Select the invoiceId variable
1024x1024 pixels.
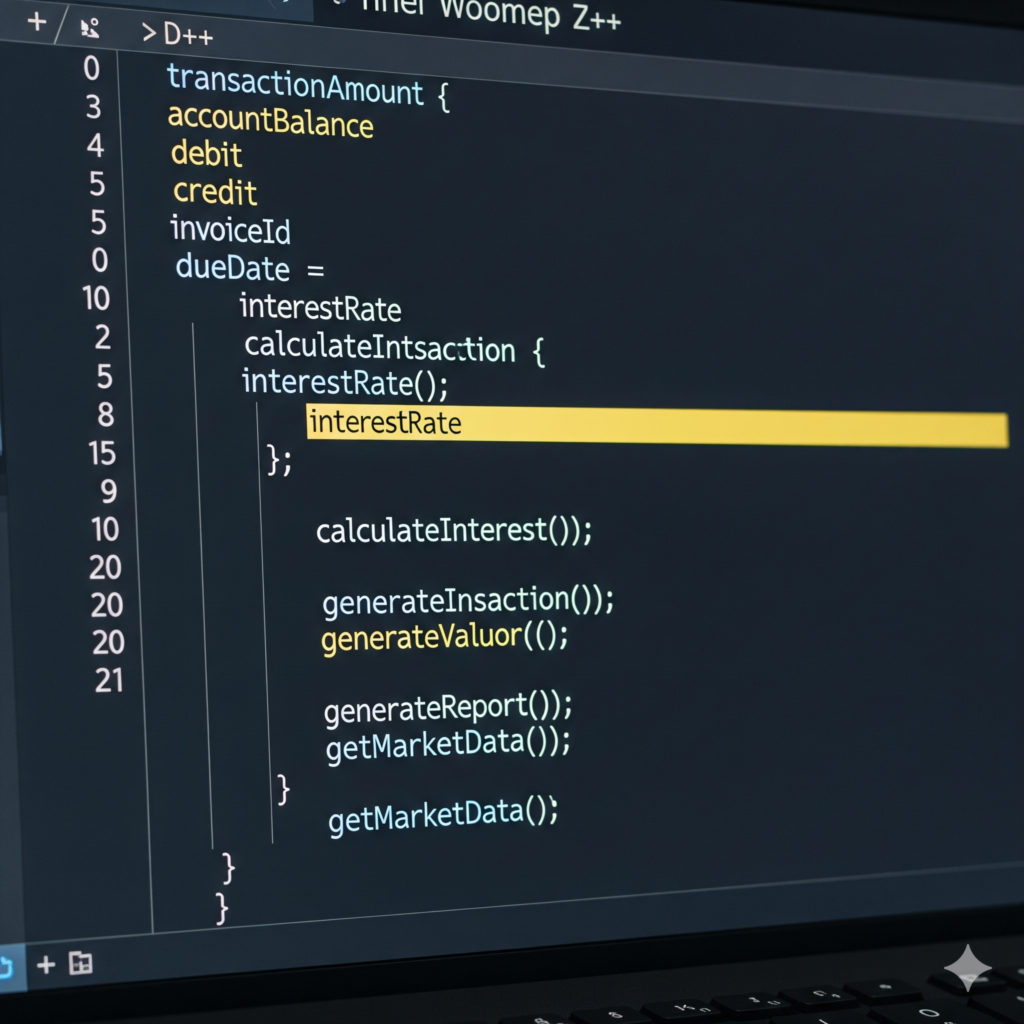pyautogui.click(x=230, y=230)
